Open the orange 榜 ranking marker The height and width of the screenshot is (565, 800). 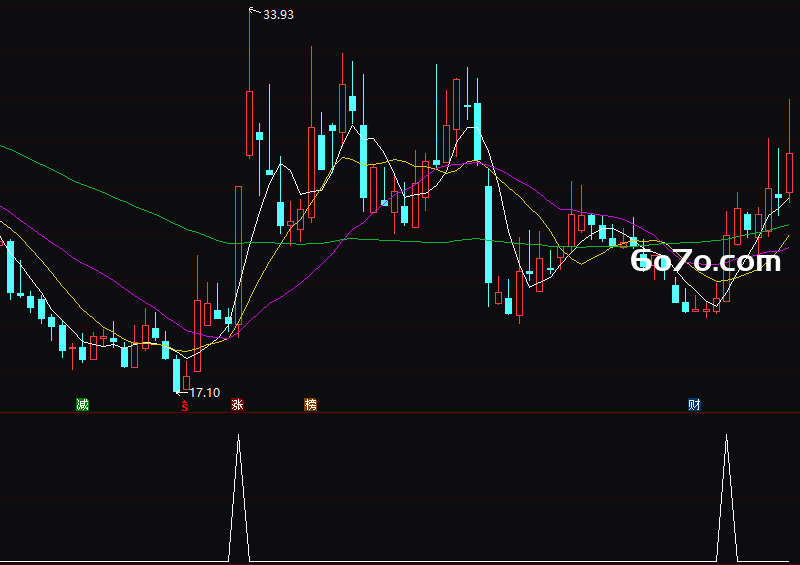pyautogui.click(x=310, y=405)
